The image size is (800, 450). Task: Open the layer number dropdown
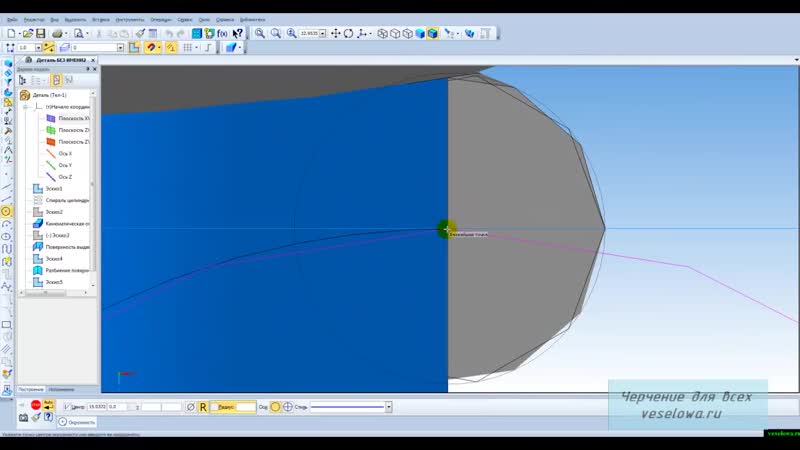click(120, 47)
